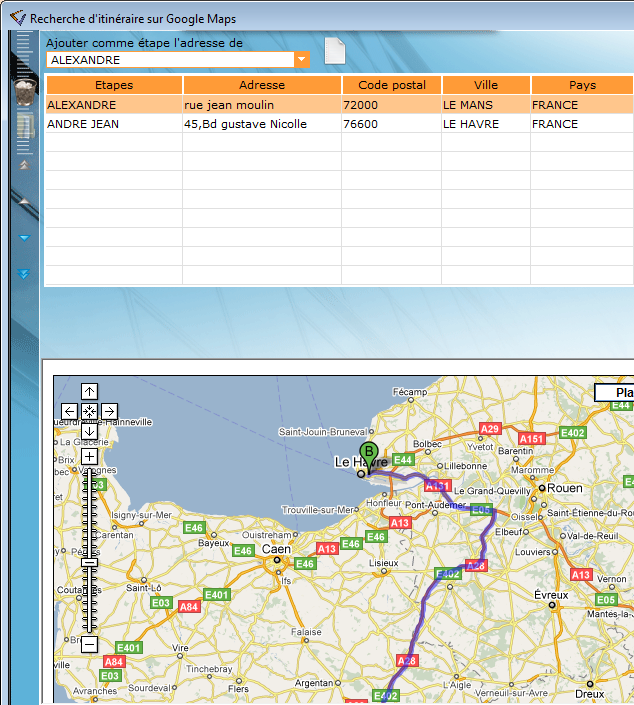Pan the map left with arrow button

69,411
